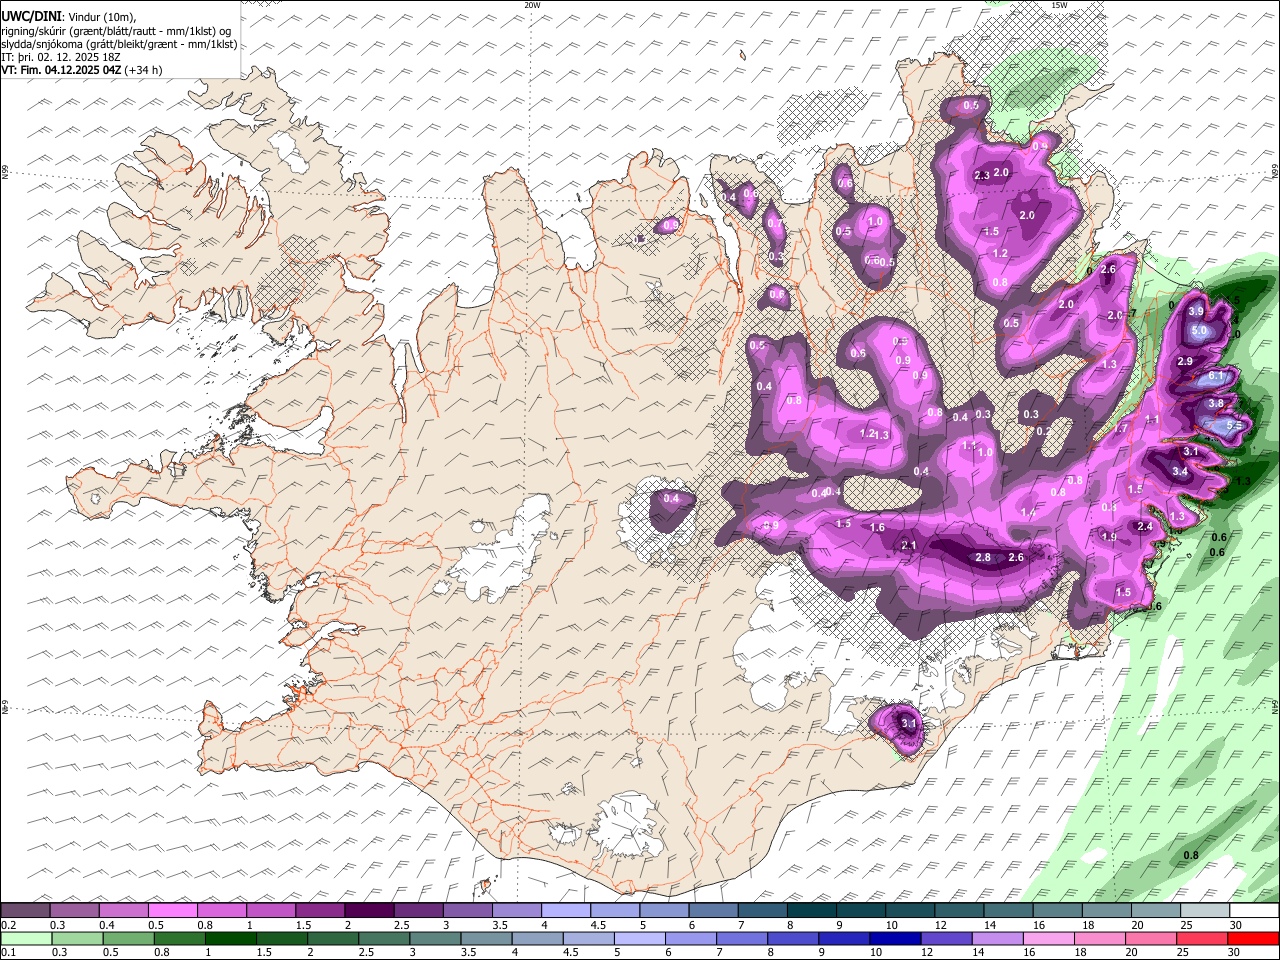Click the 3.4 precipitation value on map
Viewport: 1280px width, 960px height.
[x=1180, y=472]
